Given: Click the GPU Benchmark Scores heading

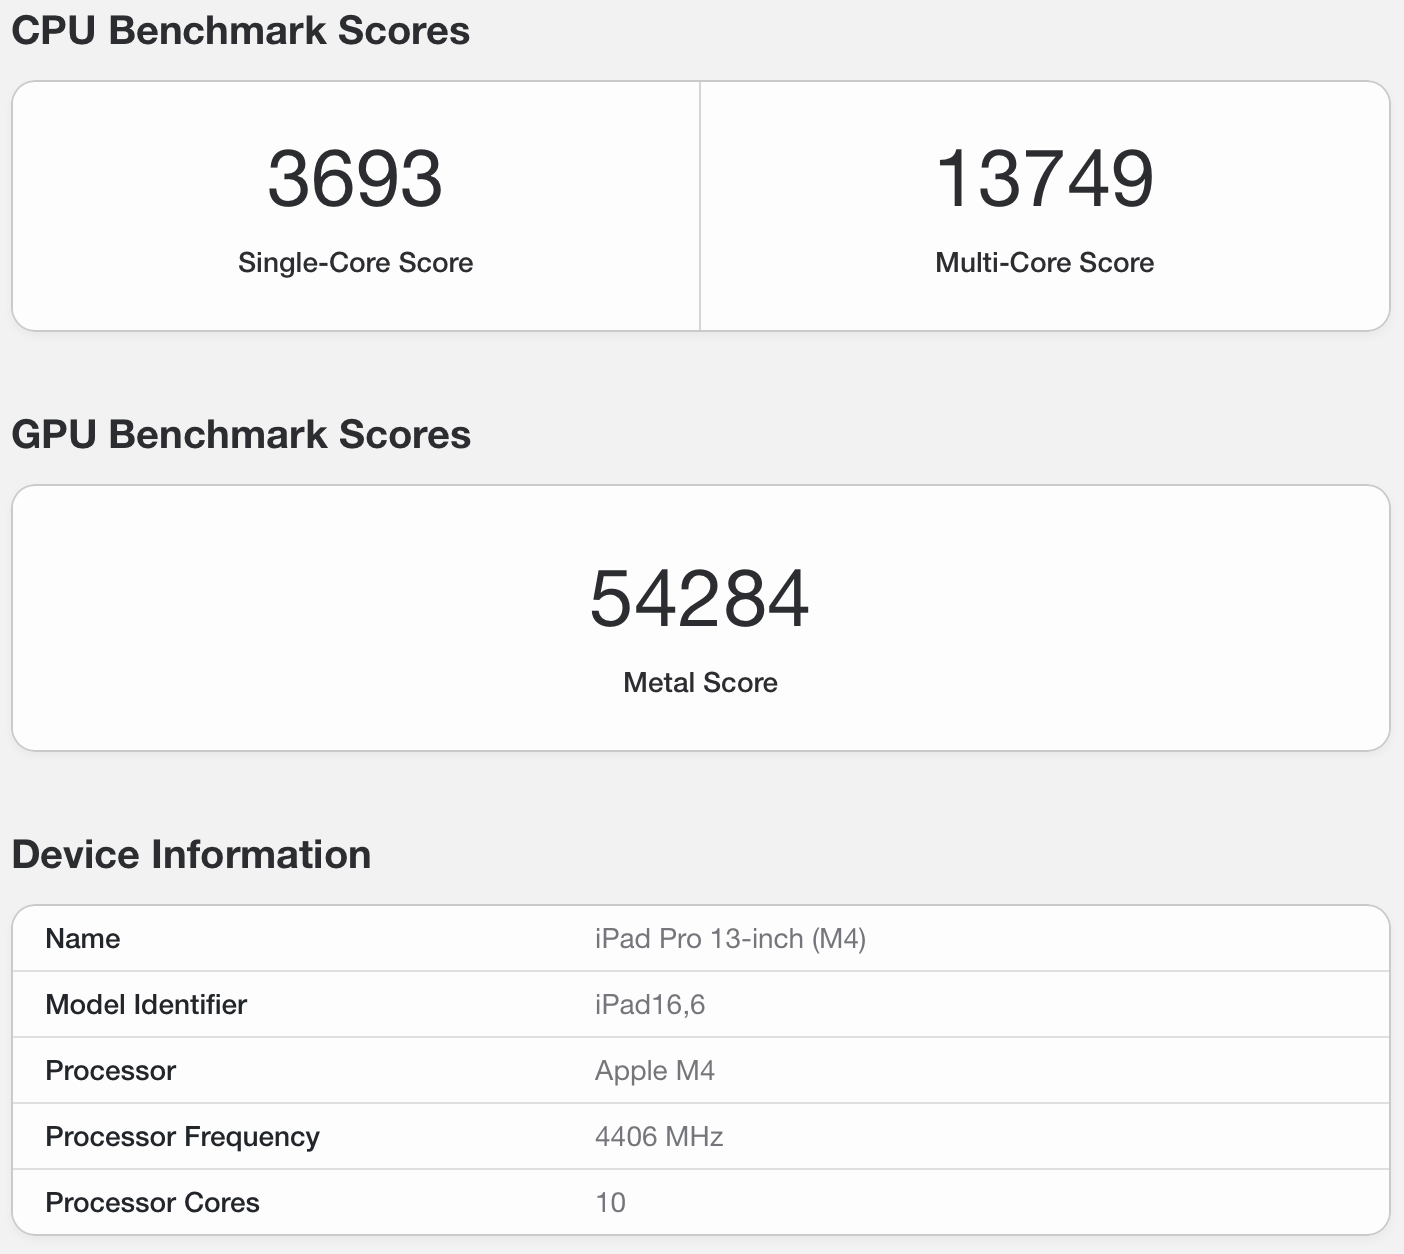Looking at the screenshot, I should pyautogui.click(x=241, y=435).
